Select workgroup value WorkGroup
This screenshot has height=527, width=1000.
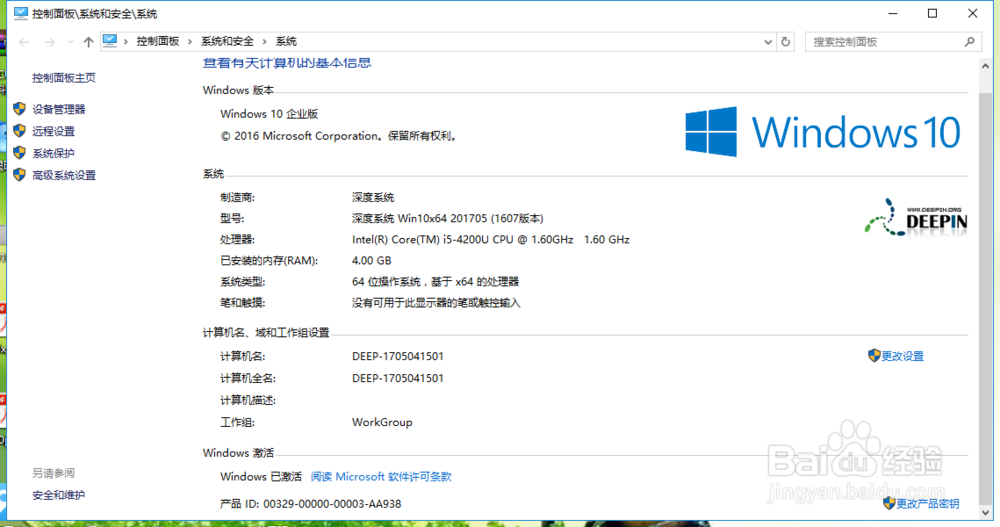click(x=382, y=422)
